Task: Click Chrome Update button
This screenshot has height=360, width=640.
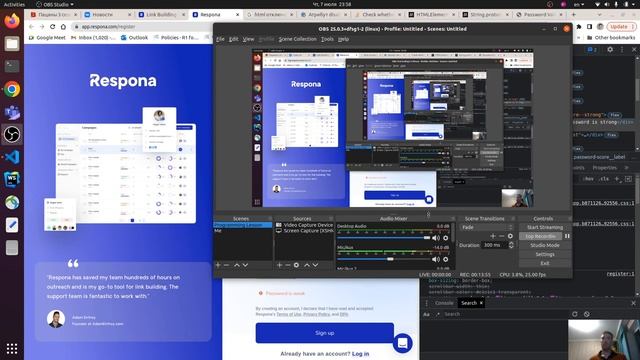Action: click(621, 27)
